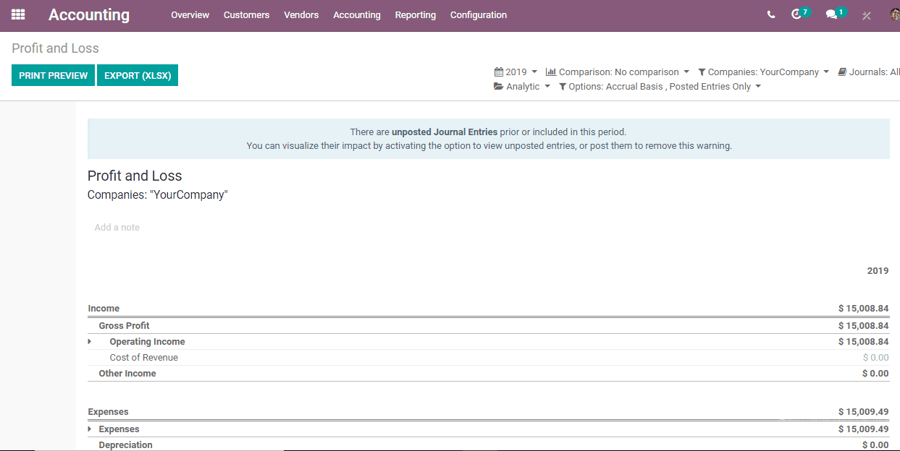Screen dimensions: 900x451
Task: Click the Cost of Revenue $0.00 value
Action: coord(876,357)
